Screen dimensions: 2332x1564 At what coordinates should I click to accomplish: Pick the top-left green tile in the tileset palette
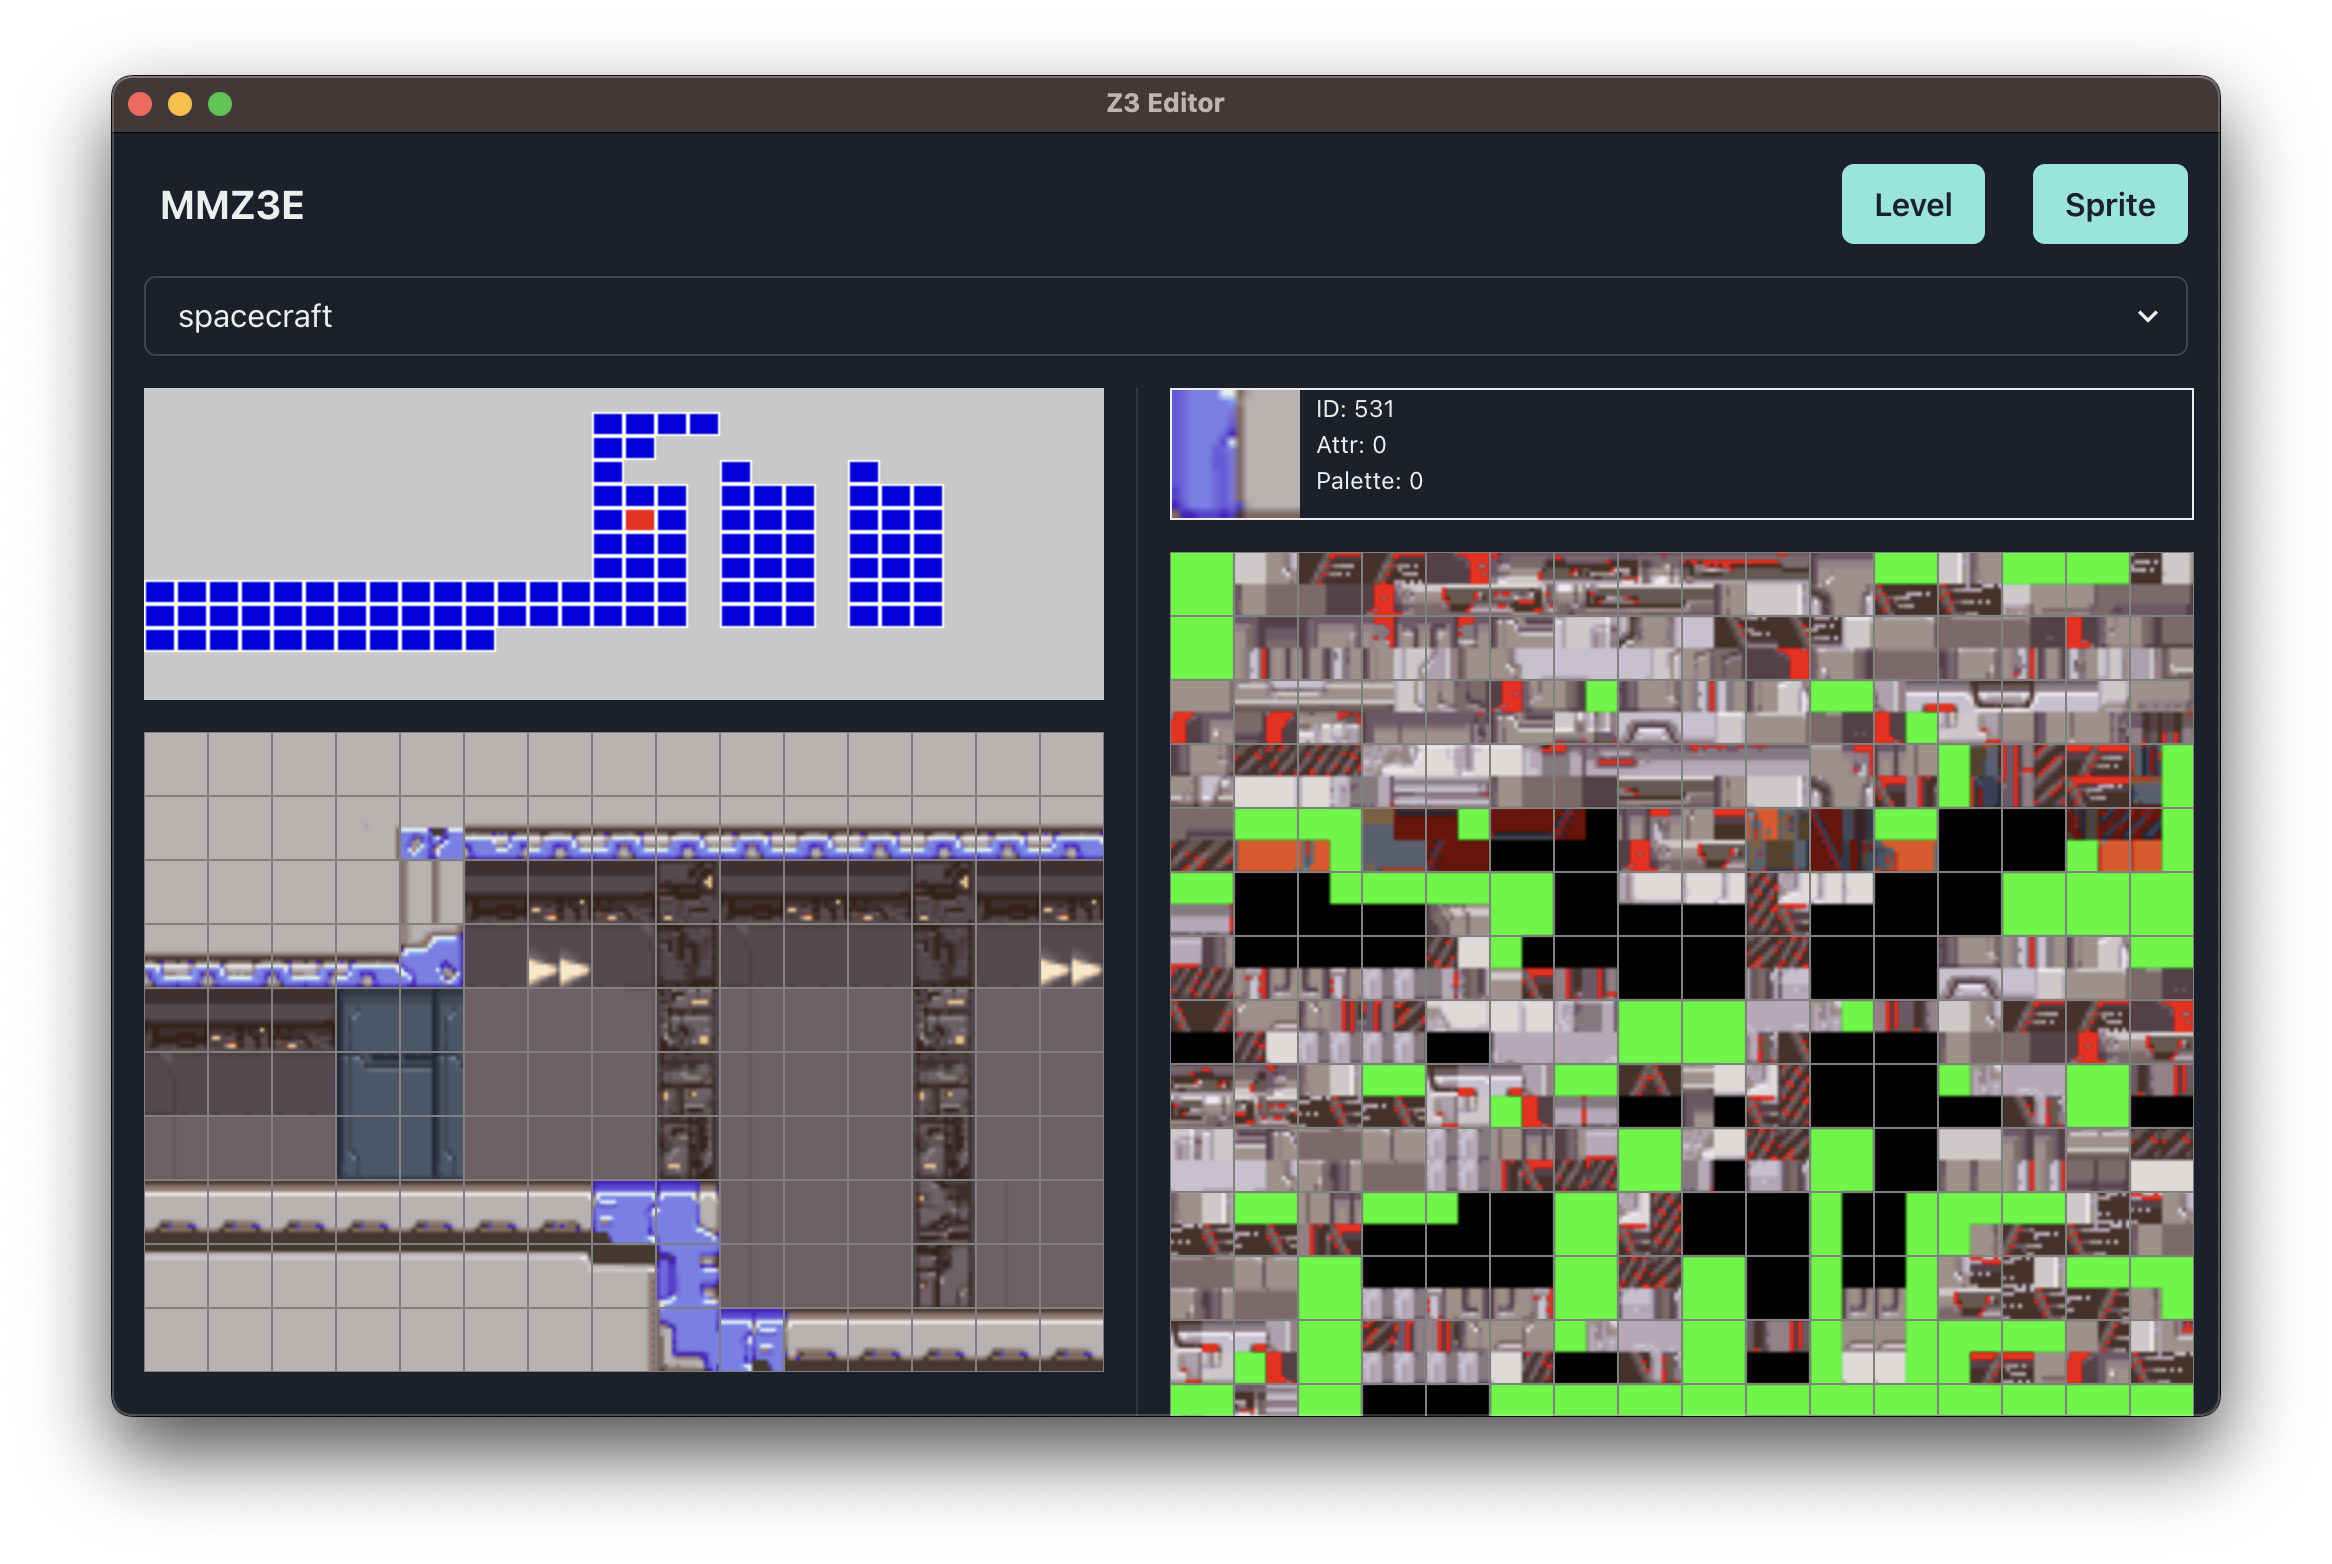[1202, 584]
